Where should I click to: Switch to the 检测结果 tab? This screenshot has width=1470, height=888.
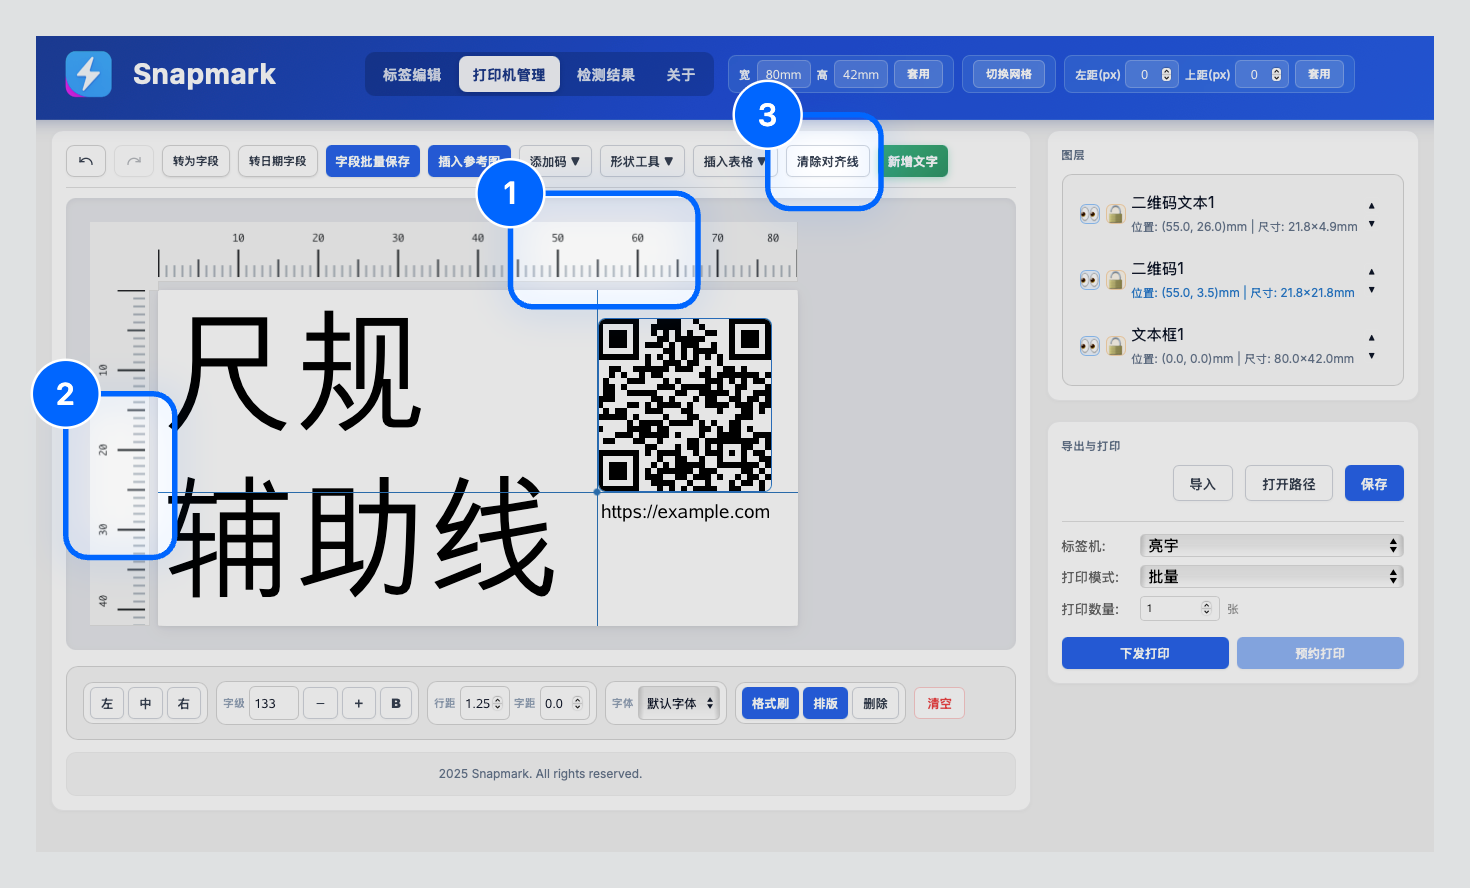coord(607,73)
